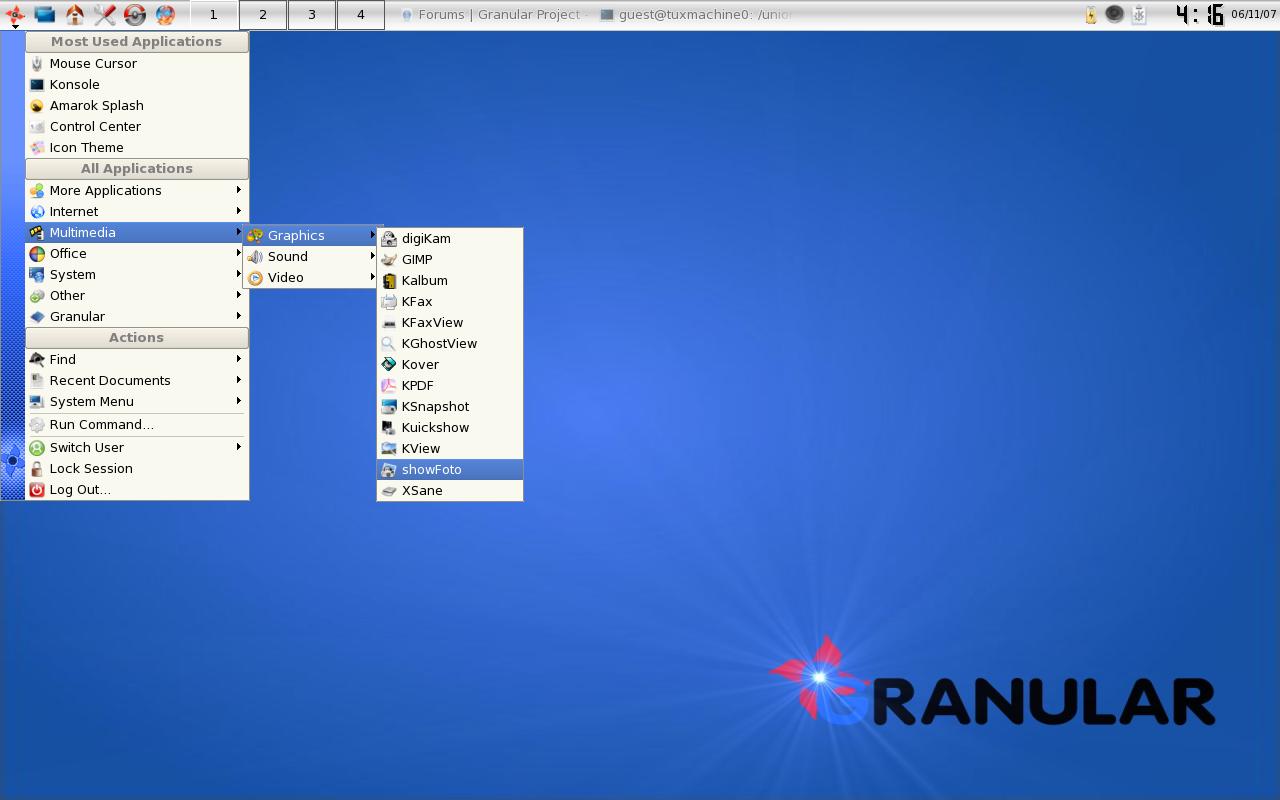Launch KGhostView from the Graphics menu

[450, 343]
